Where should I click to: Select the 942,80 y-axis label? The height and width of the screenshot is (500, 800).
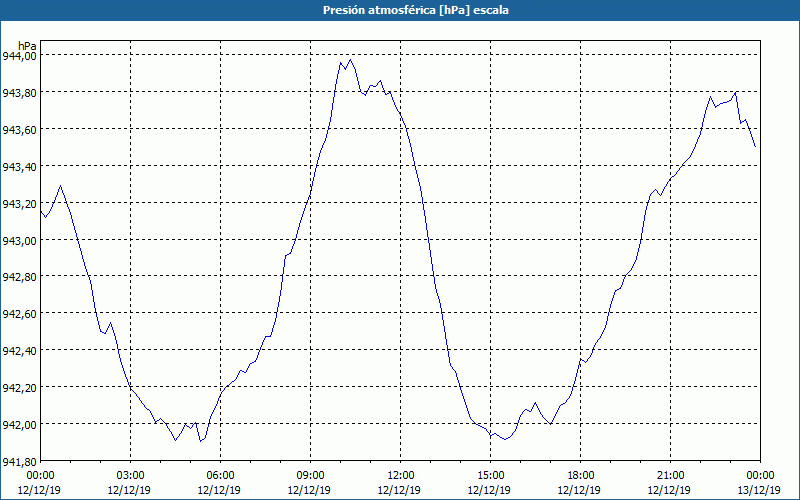coord(19,277)
